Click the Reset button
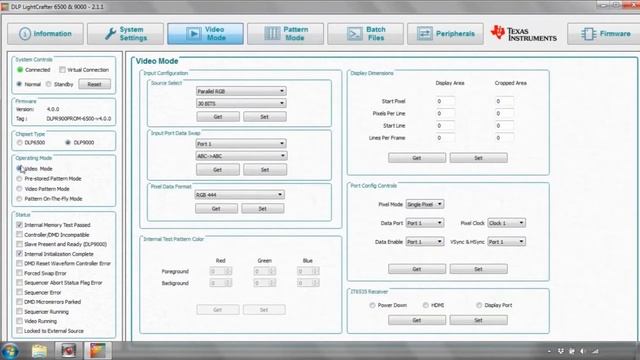Image resolution: width=640 pixels, height=360 pixels. (x=94, y=84)
